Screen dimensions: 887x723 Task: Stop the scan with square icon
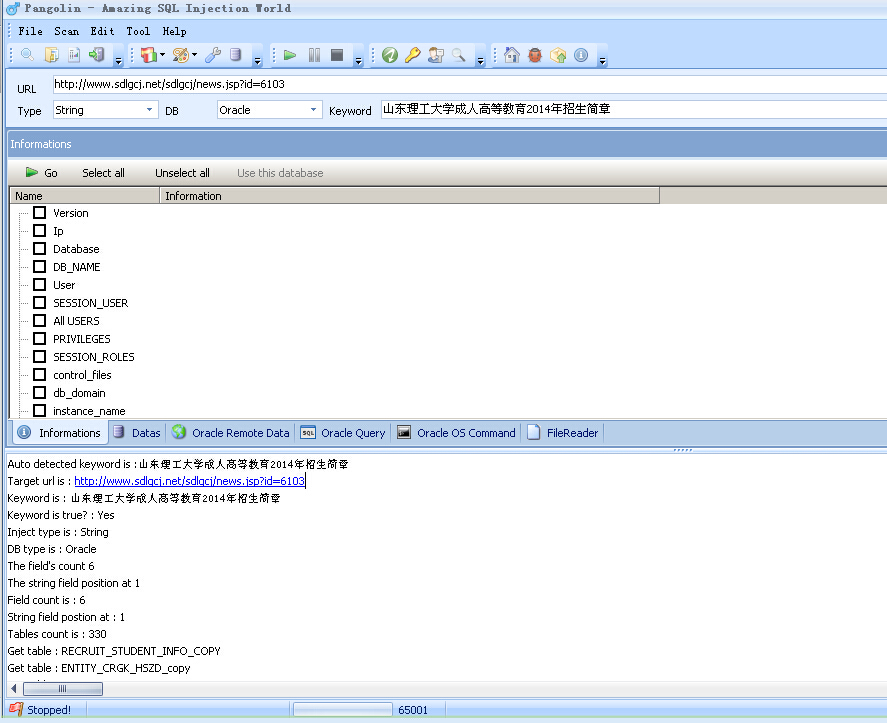pyautogui.click(x=337, y=55)
